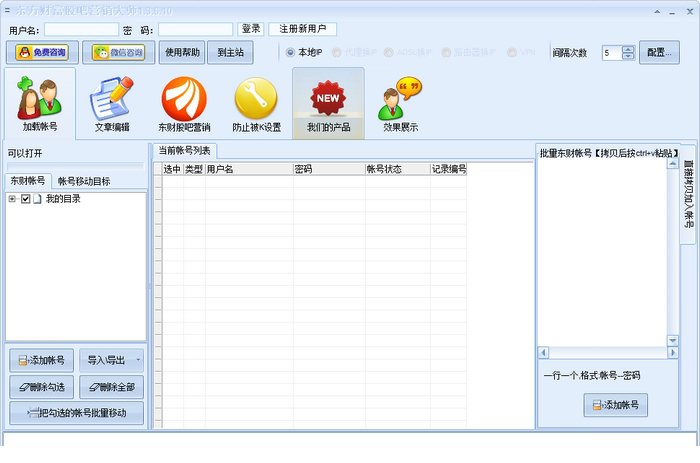Click the 删除勾选 button
This screenshot has height=463, width=700.
[42, 387]
